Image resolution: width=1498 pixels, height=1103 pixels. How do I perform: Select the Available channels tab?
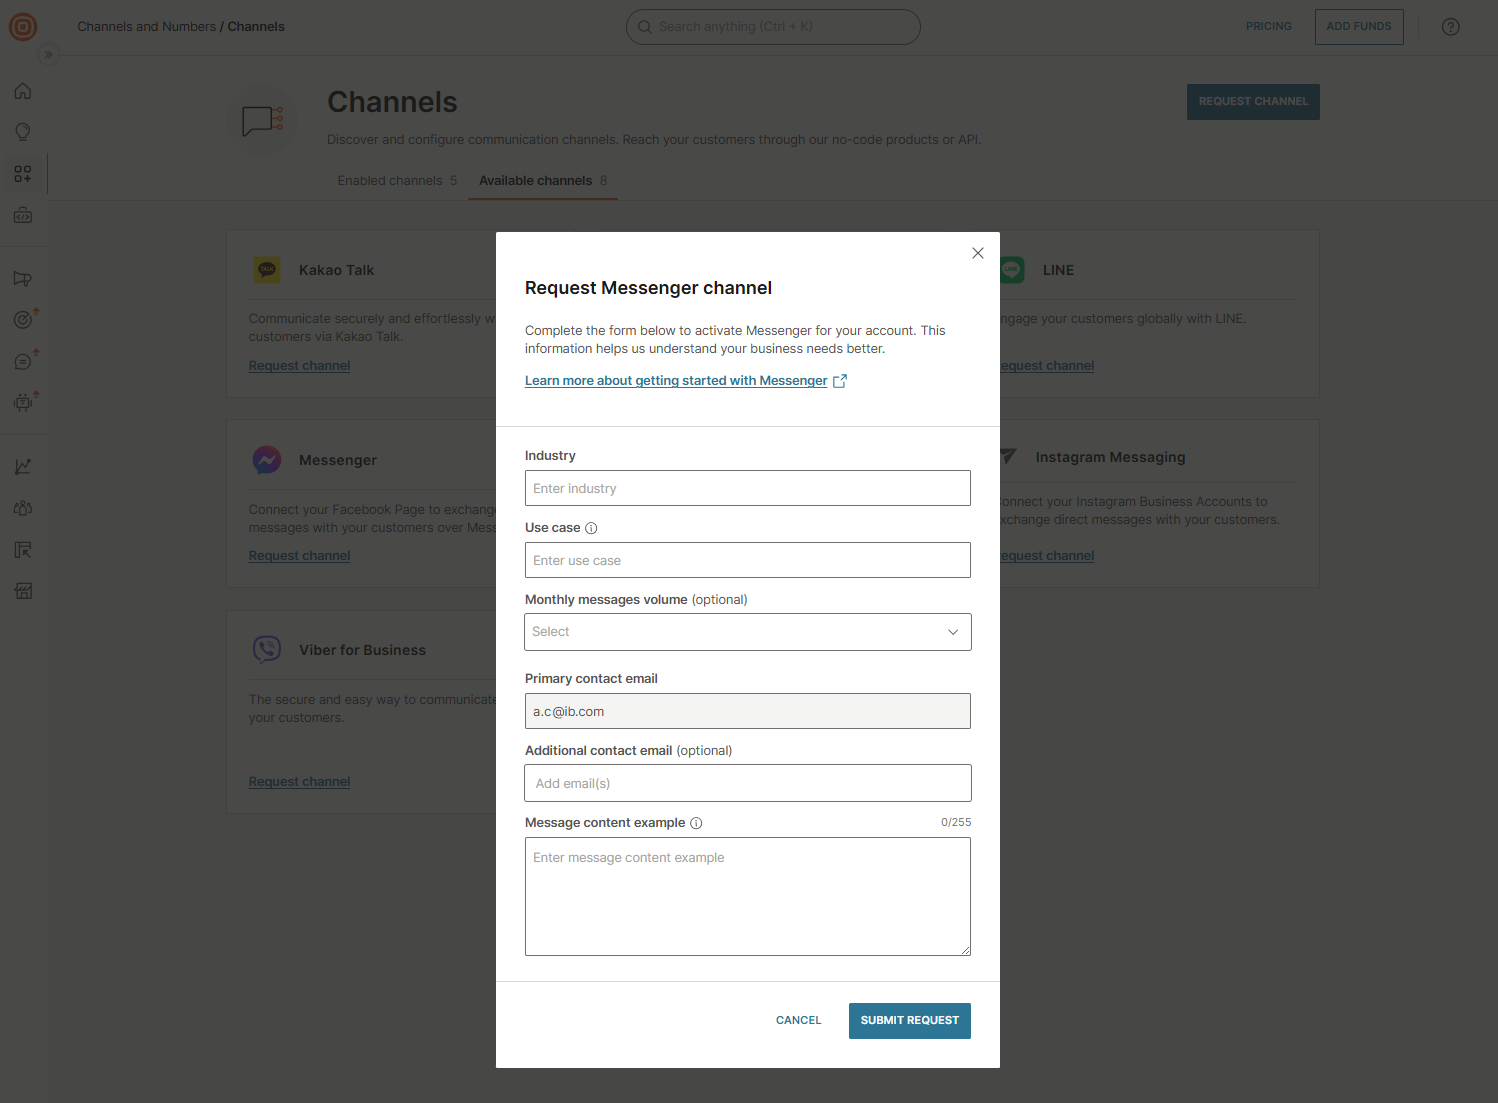point(542,181)
